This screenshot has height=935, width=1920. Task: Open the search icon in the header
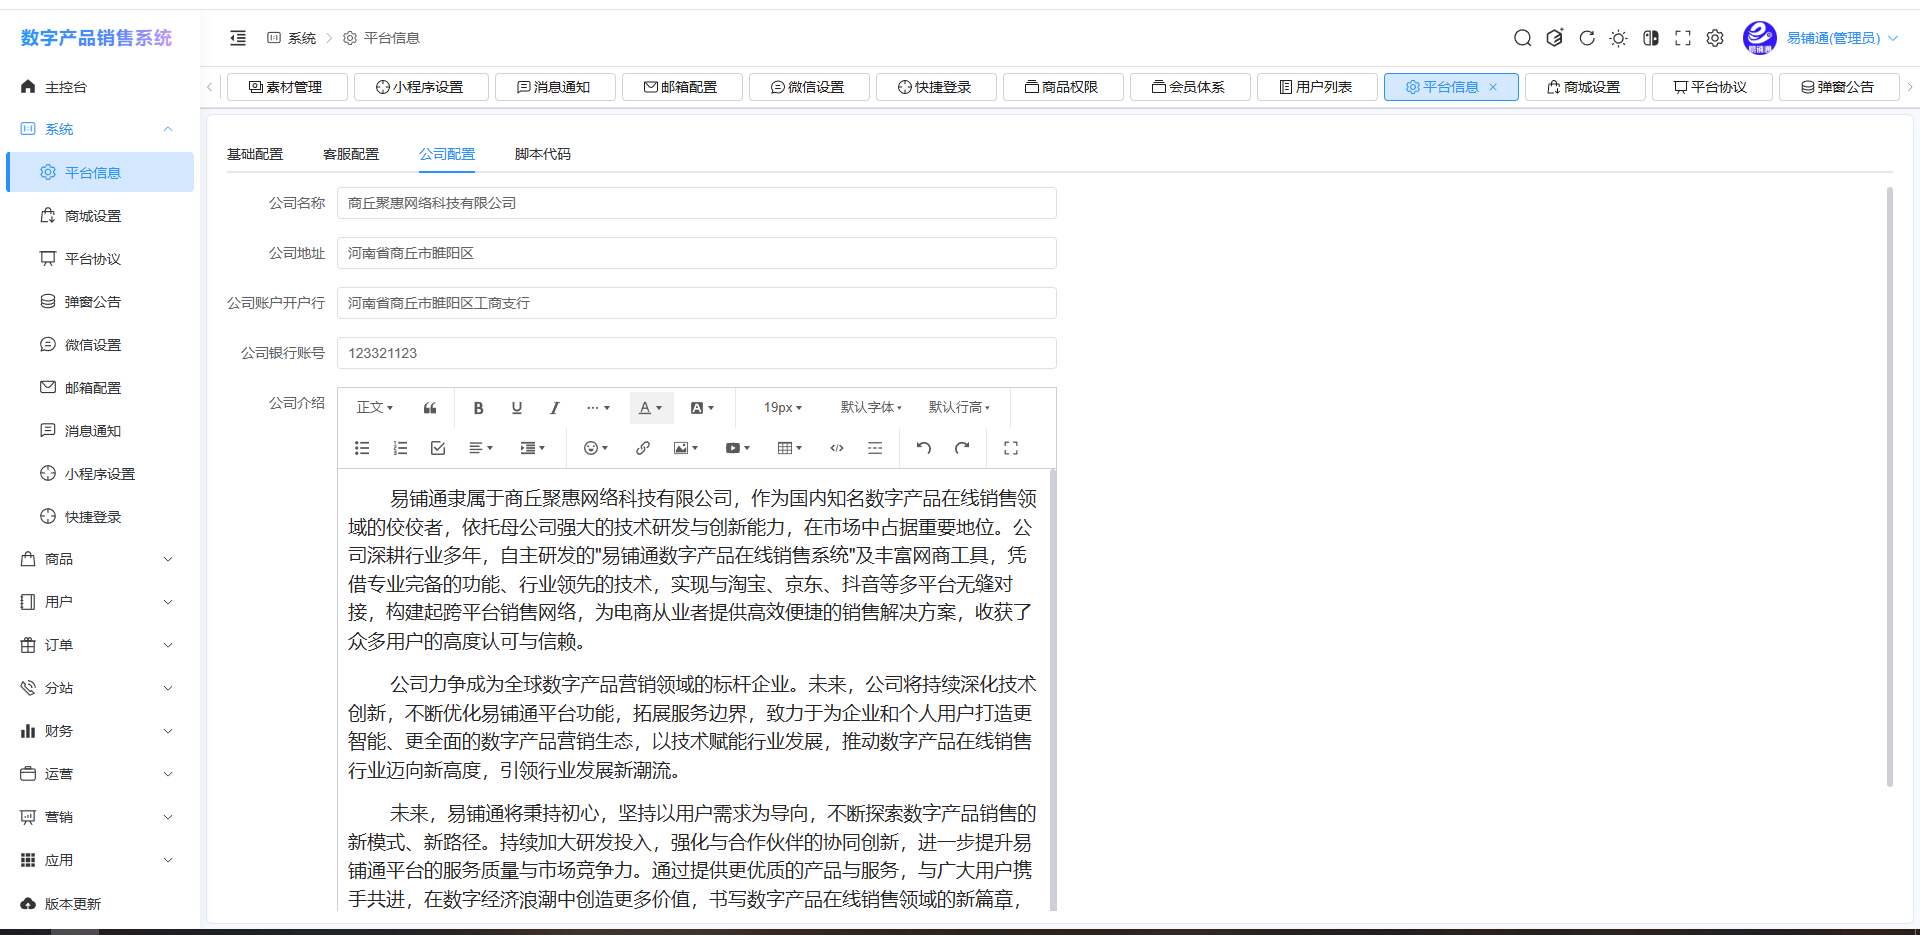(x=1522, y=38)
